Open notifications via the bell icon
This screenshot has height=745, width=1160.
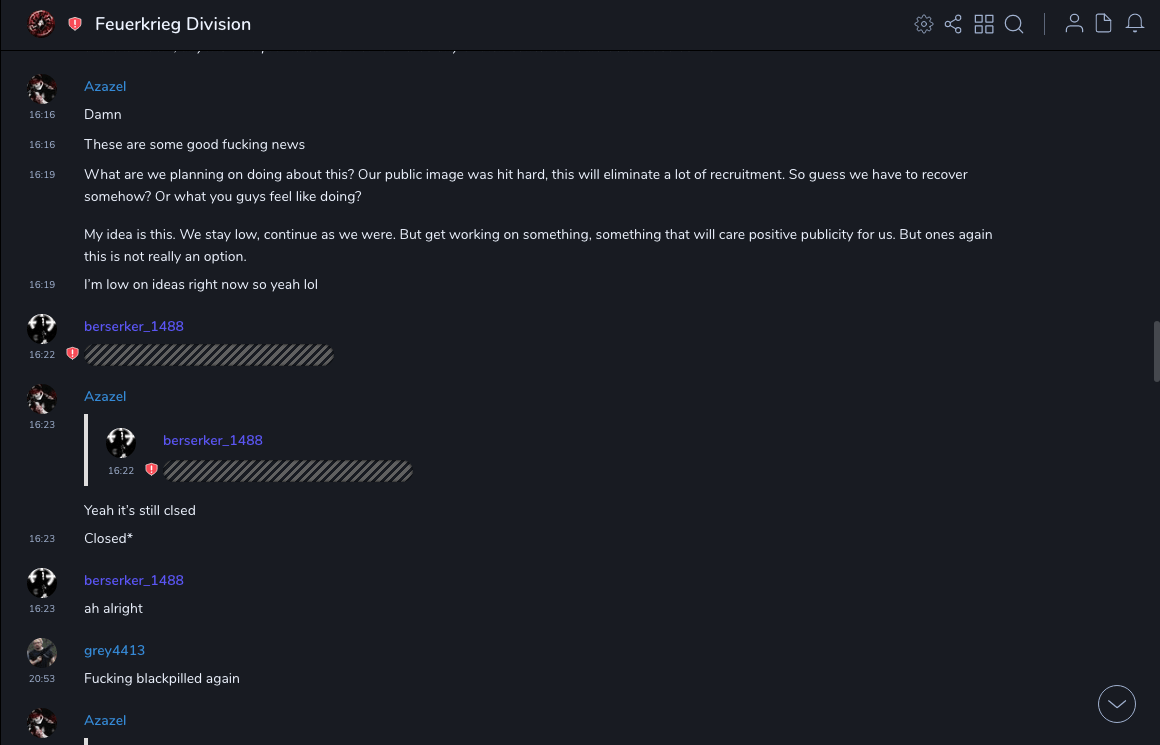(x=1135, y=24)
